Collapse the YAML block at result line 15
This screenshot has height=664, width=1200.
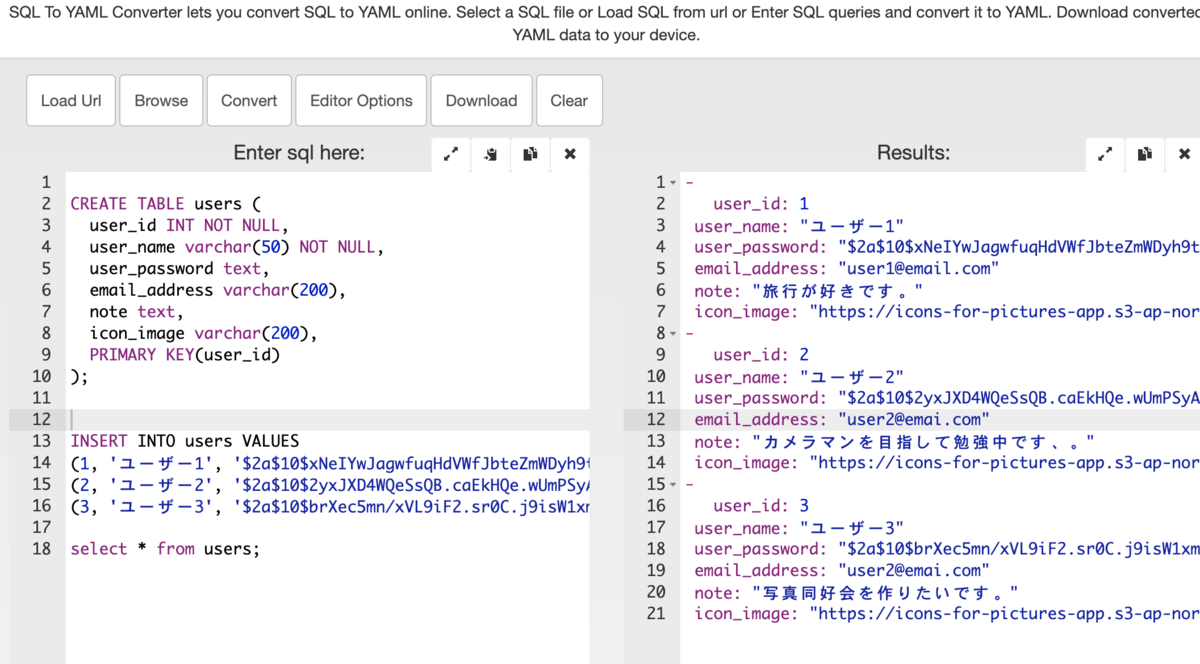673,484
